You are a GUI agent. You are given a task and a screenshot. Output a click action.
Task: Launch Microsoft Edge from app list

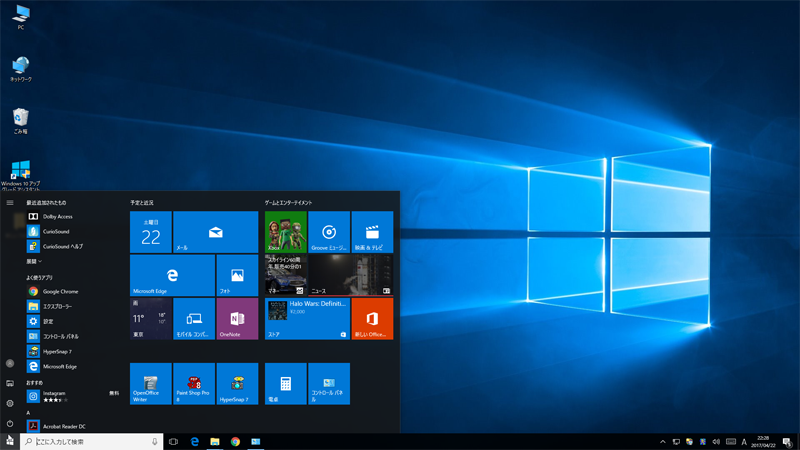click(x=73, y=366)
